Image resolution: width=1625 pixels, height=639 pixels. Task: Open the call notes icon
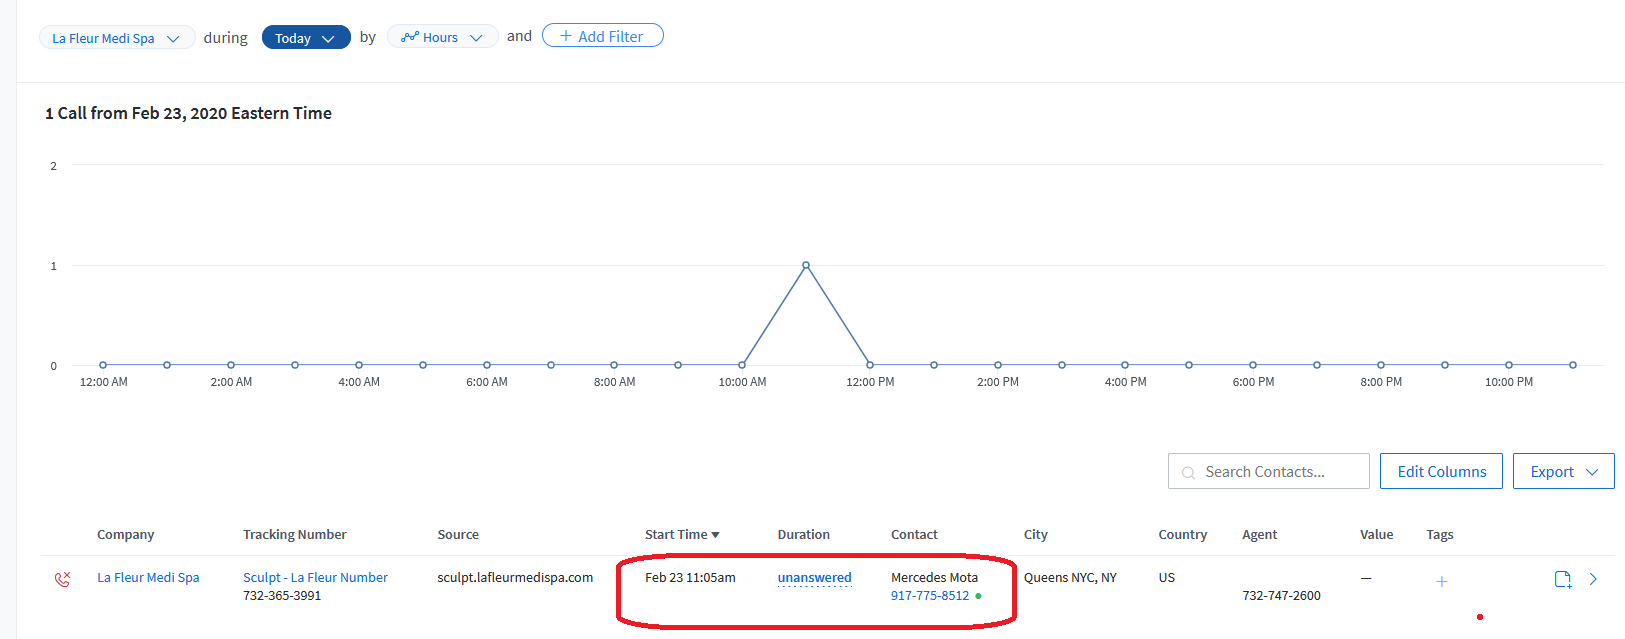[x=1563, y=579]
